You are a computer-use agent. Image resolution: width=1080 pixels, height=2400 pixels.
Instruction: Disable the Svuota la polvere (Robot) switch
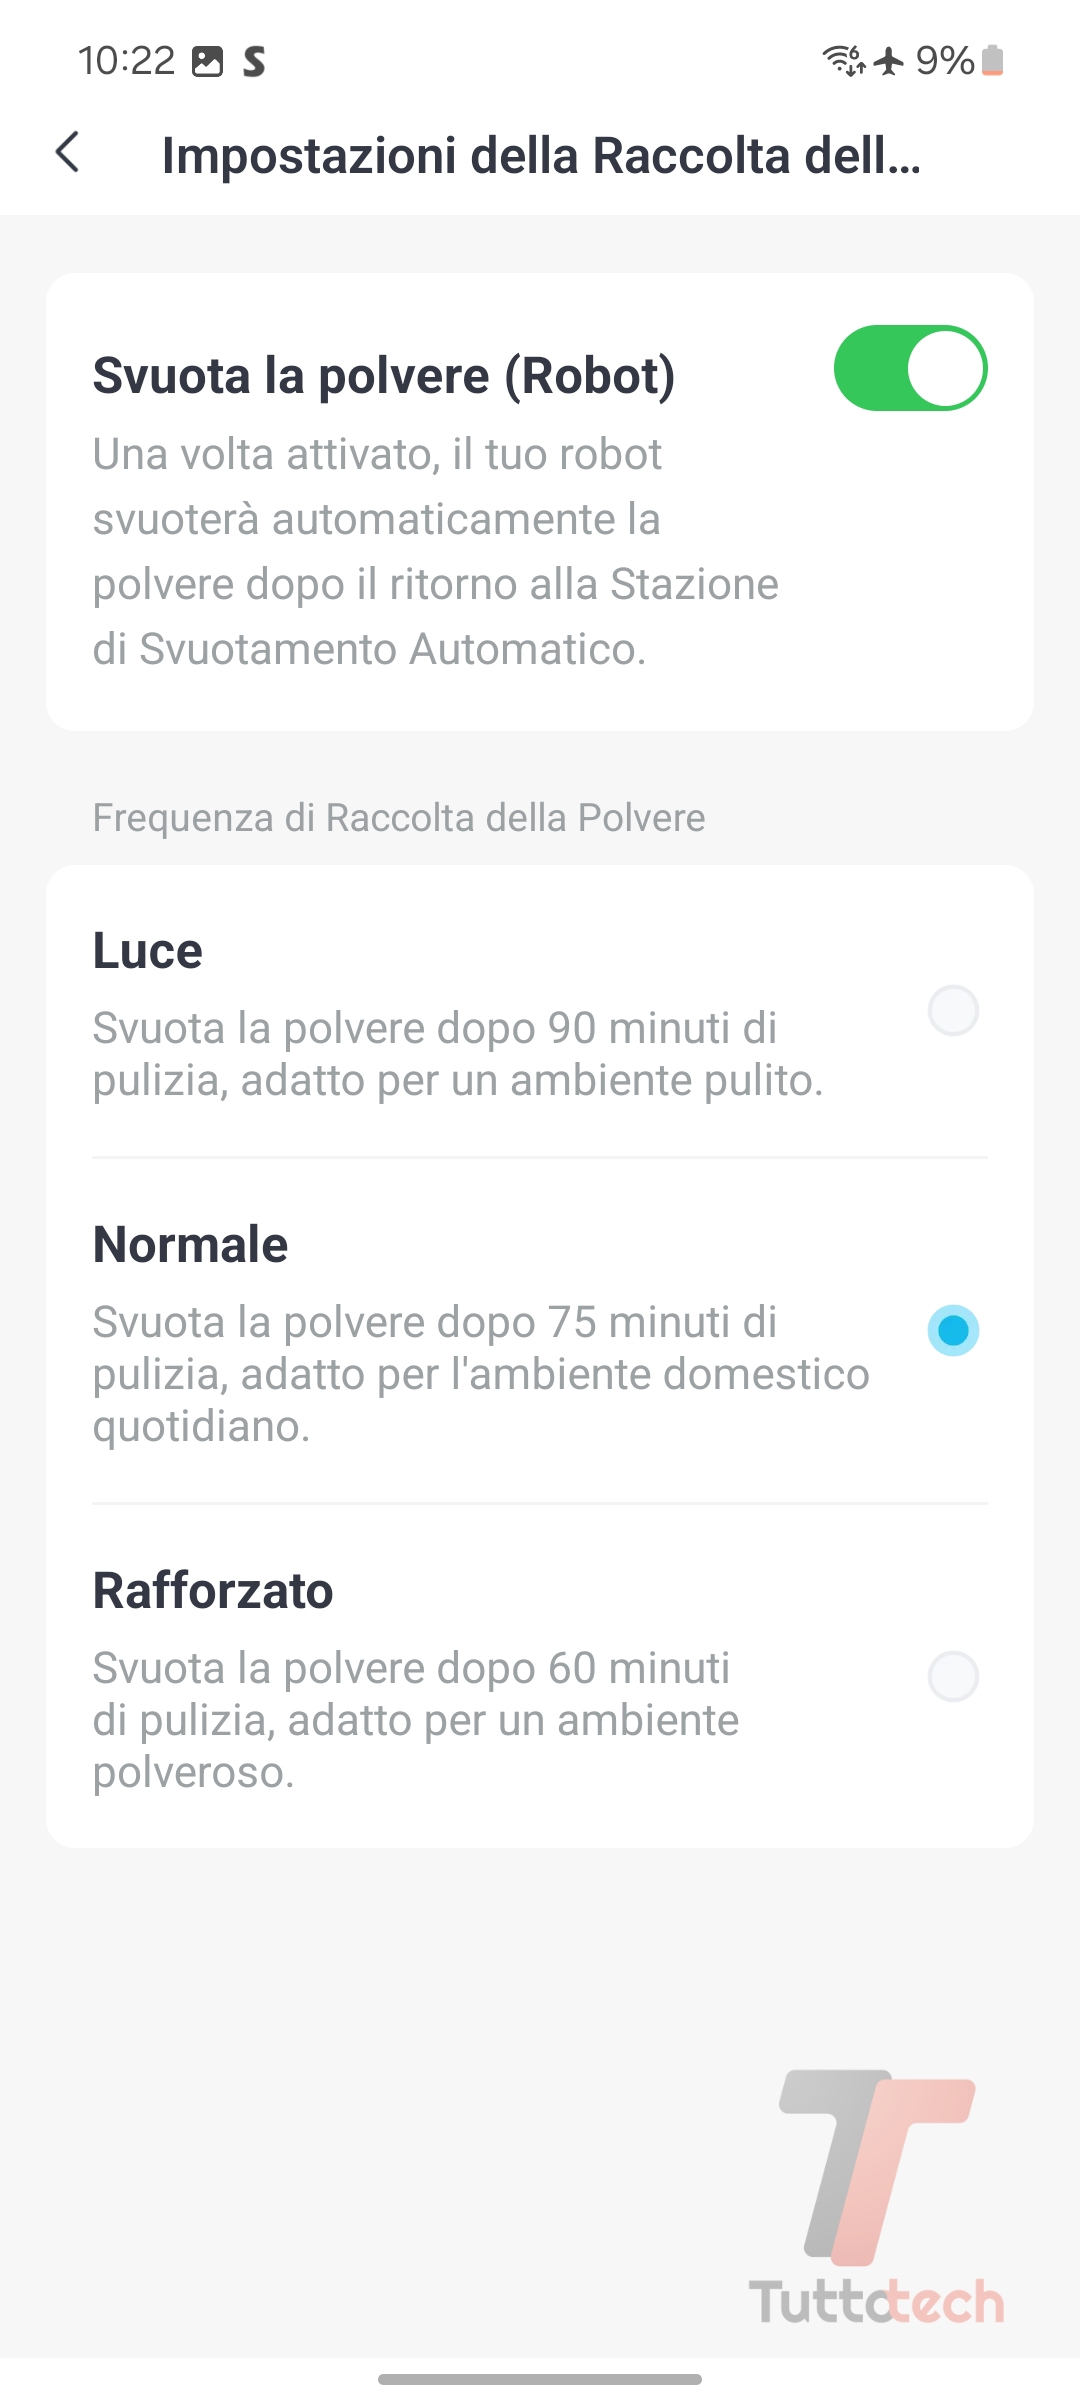tap(910, 368)
